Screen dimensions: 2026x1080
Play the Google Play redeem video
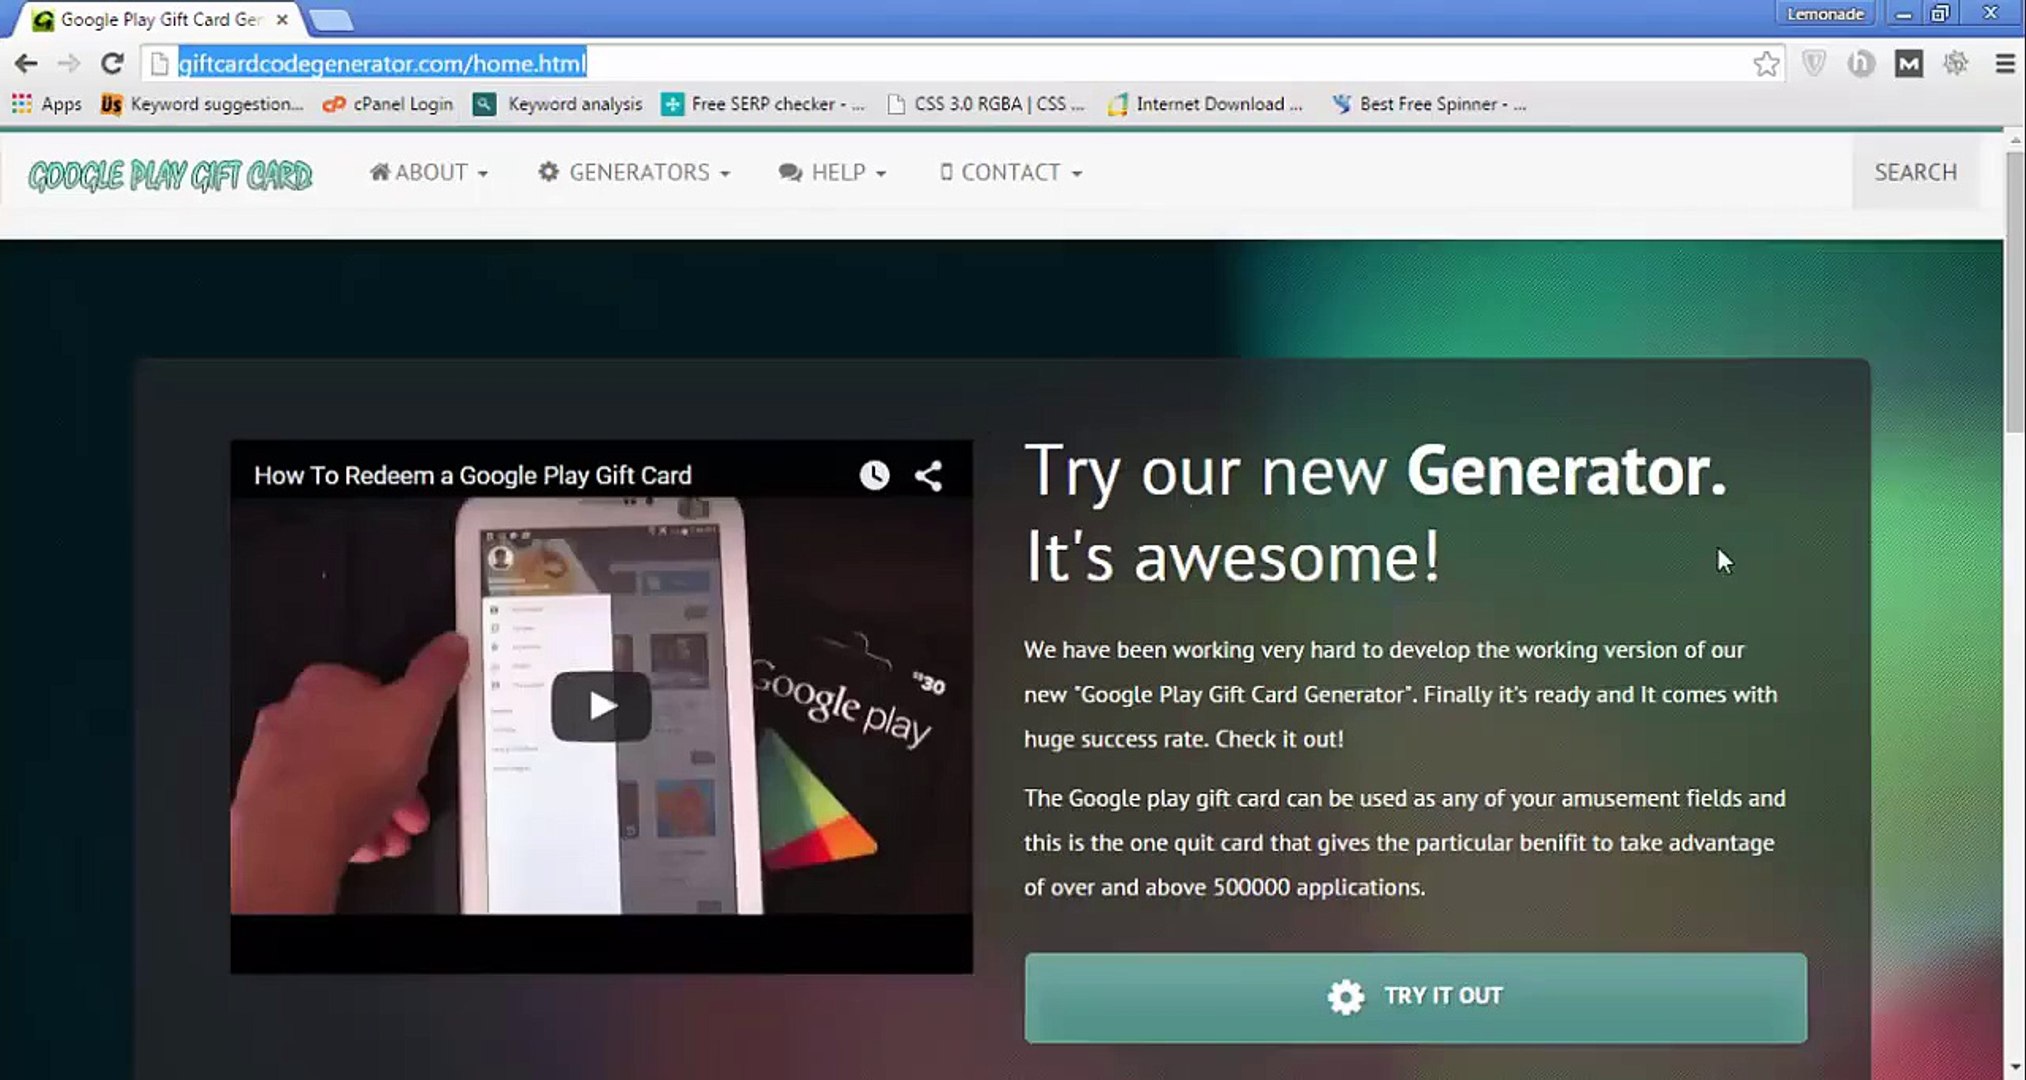pos(601,706)
